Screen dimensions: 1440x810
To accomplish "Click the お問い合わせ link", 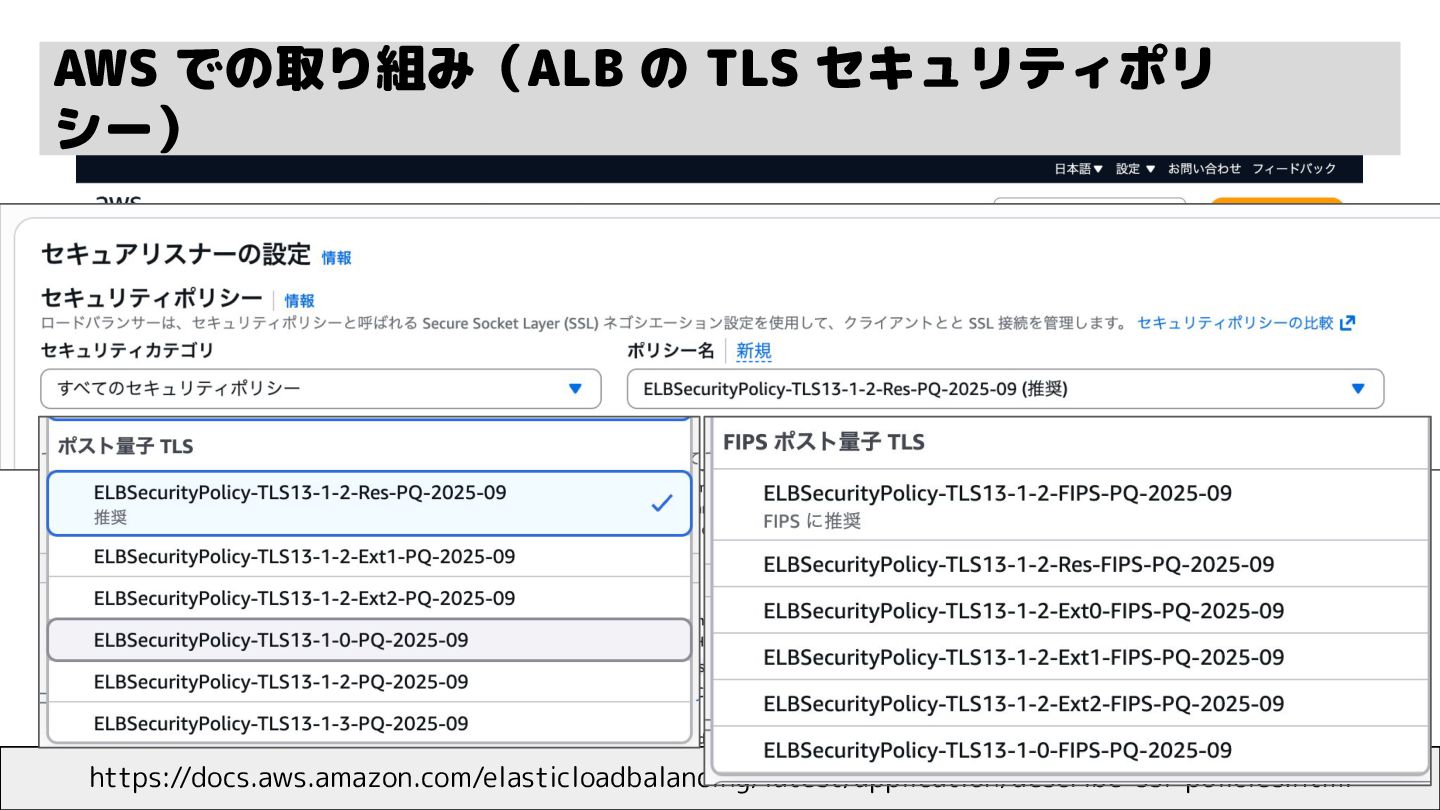I will [x=1204, y=169].
